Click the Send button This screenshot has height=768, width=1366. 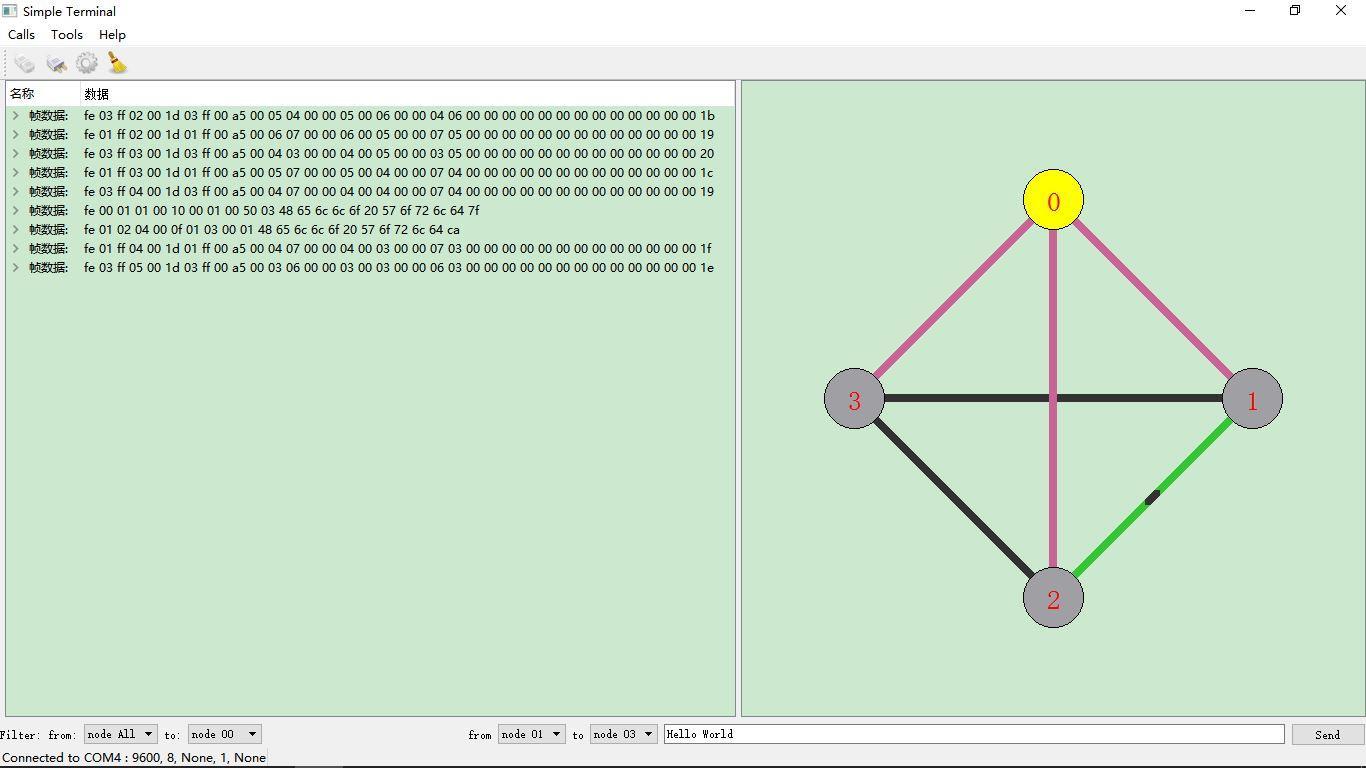1328,734
